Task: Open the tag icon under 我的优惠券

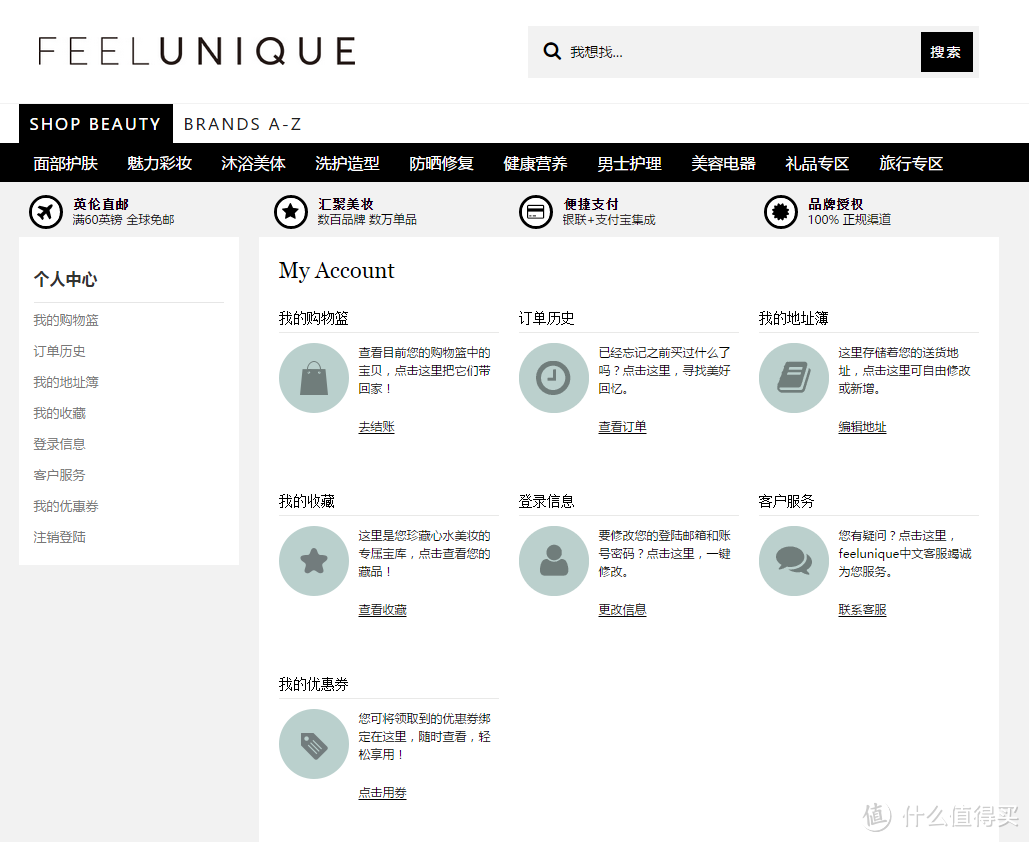Action: [x=314, y=744]
